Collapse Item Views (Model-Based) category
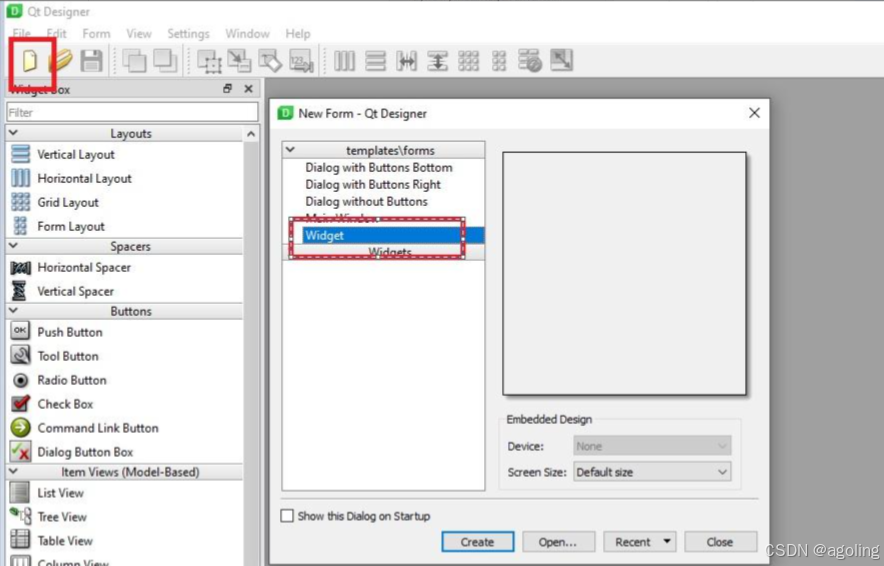 pyautogui.click(x=14, y=471)
